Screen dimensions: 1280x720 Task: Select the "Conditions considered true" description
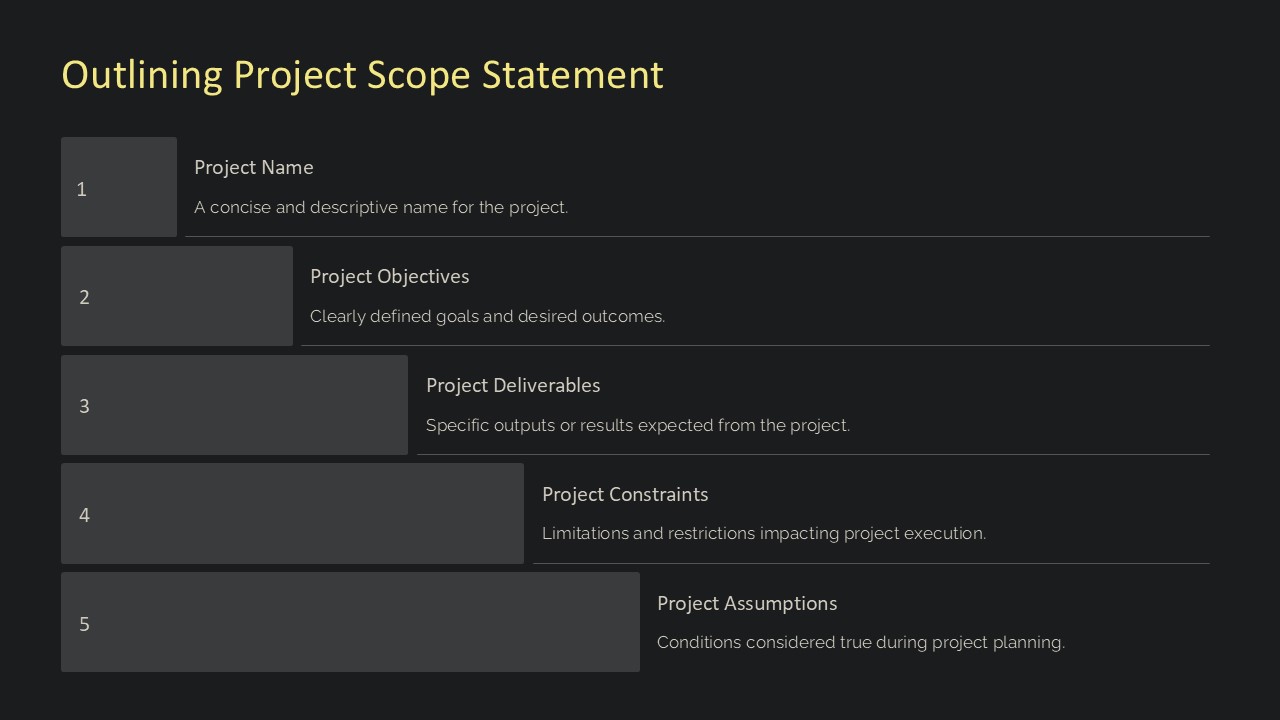[861, 642]
